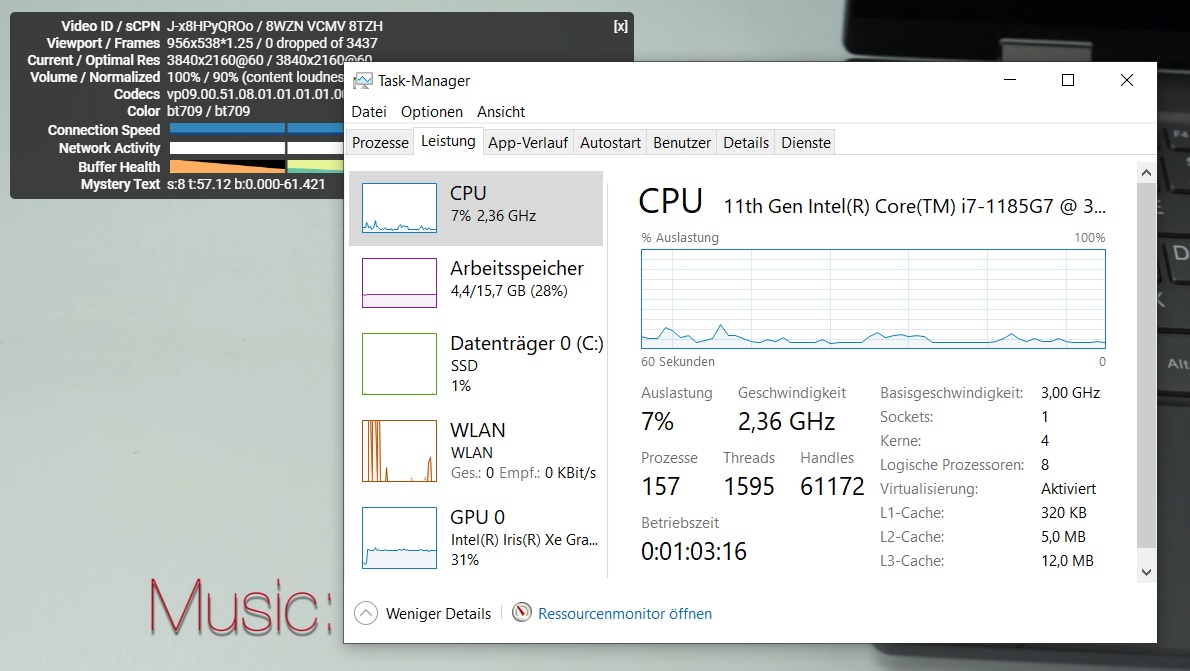Click the CPU utilization graph
The height and width of the screenshot is (671, 1190).
[873, 299]
